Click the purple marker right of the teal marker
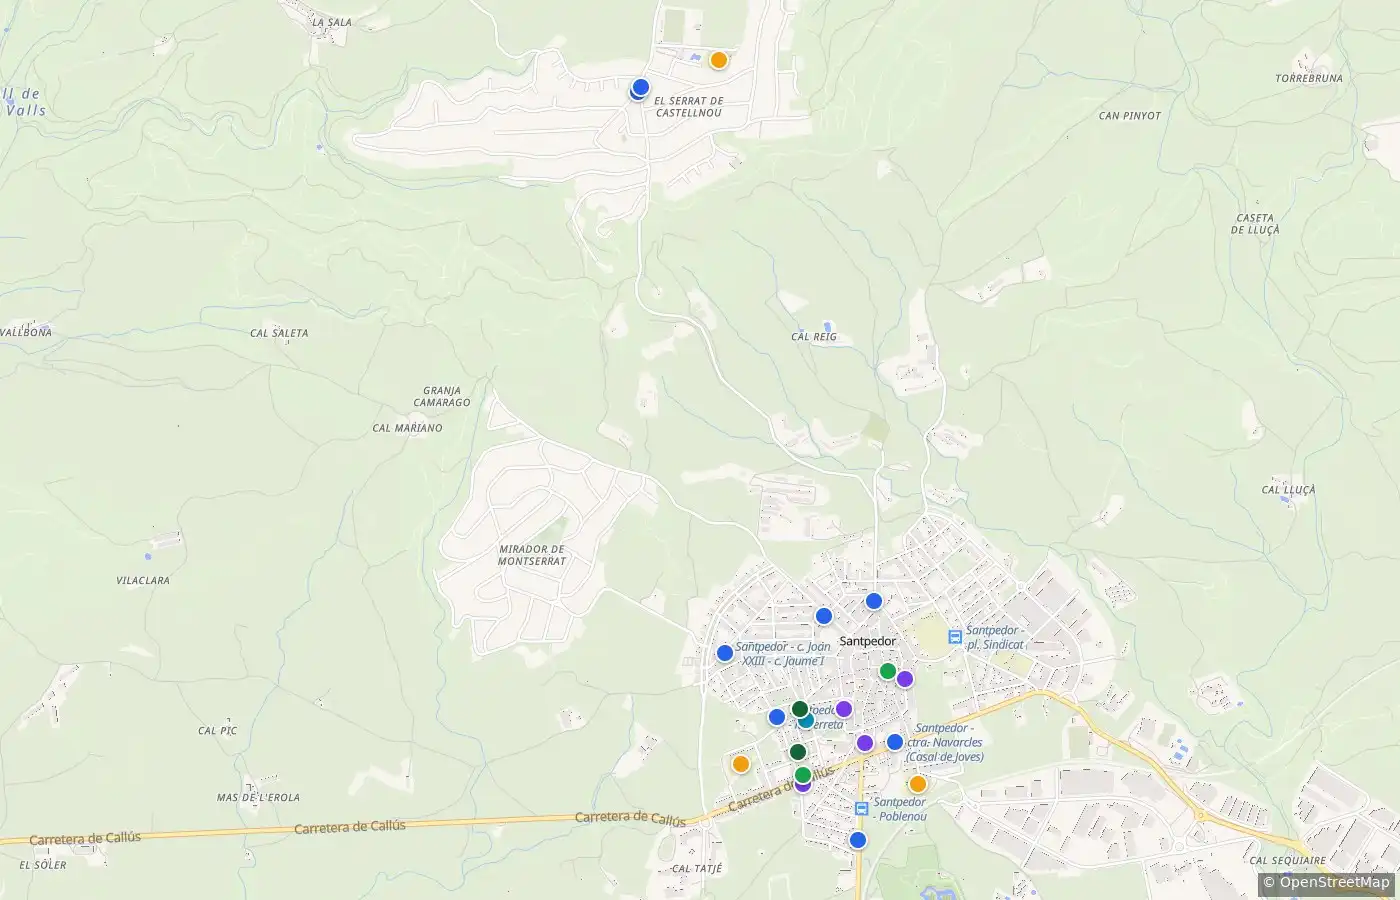Viewport: 1400px width, 900px height. (x=843, y=709)
